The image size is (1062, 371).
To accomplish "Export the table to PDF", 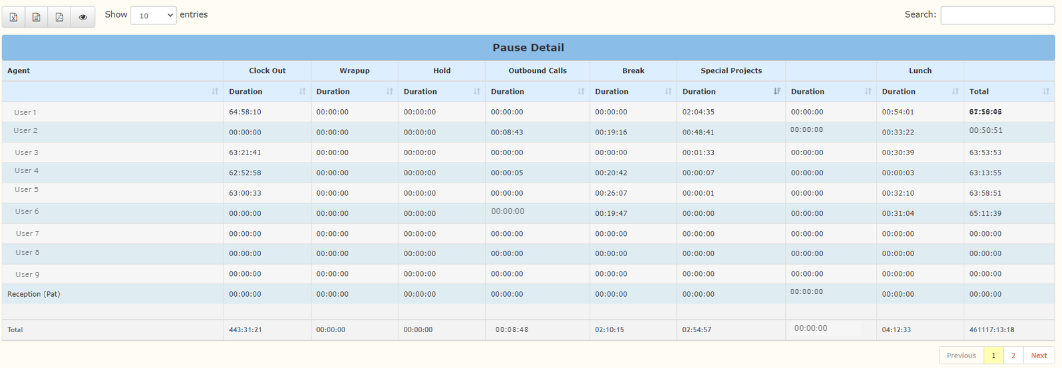I will point(60,17).
